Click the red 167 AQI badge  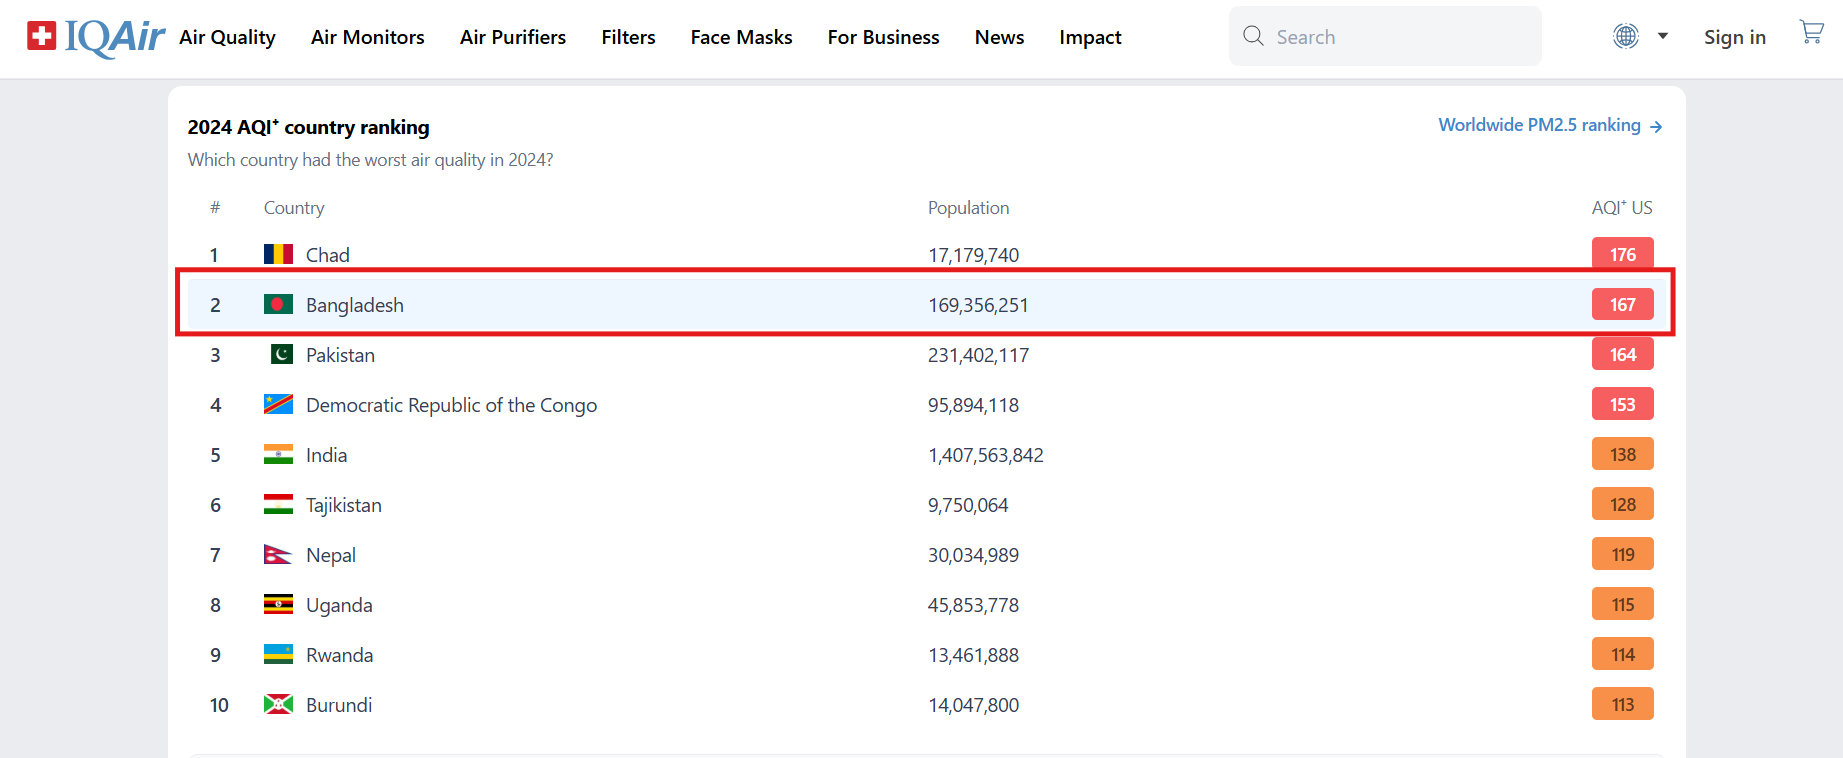(x=1622, y=304)
